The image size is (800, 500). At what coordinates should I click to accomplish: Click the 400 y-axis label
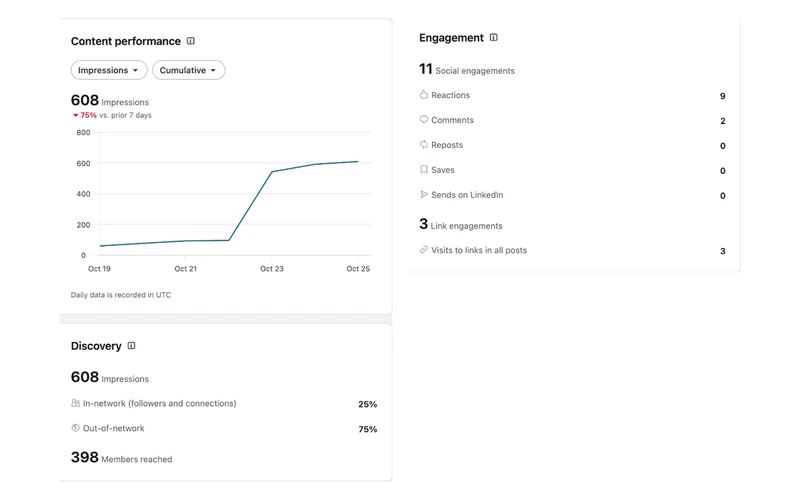tap(83, 194)
